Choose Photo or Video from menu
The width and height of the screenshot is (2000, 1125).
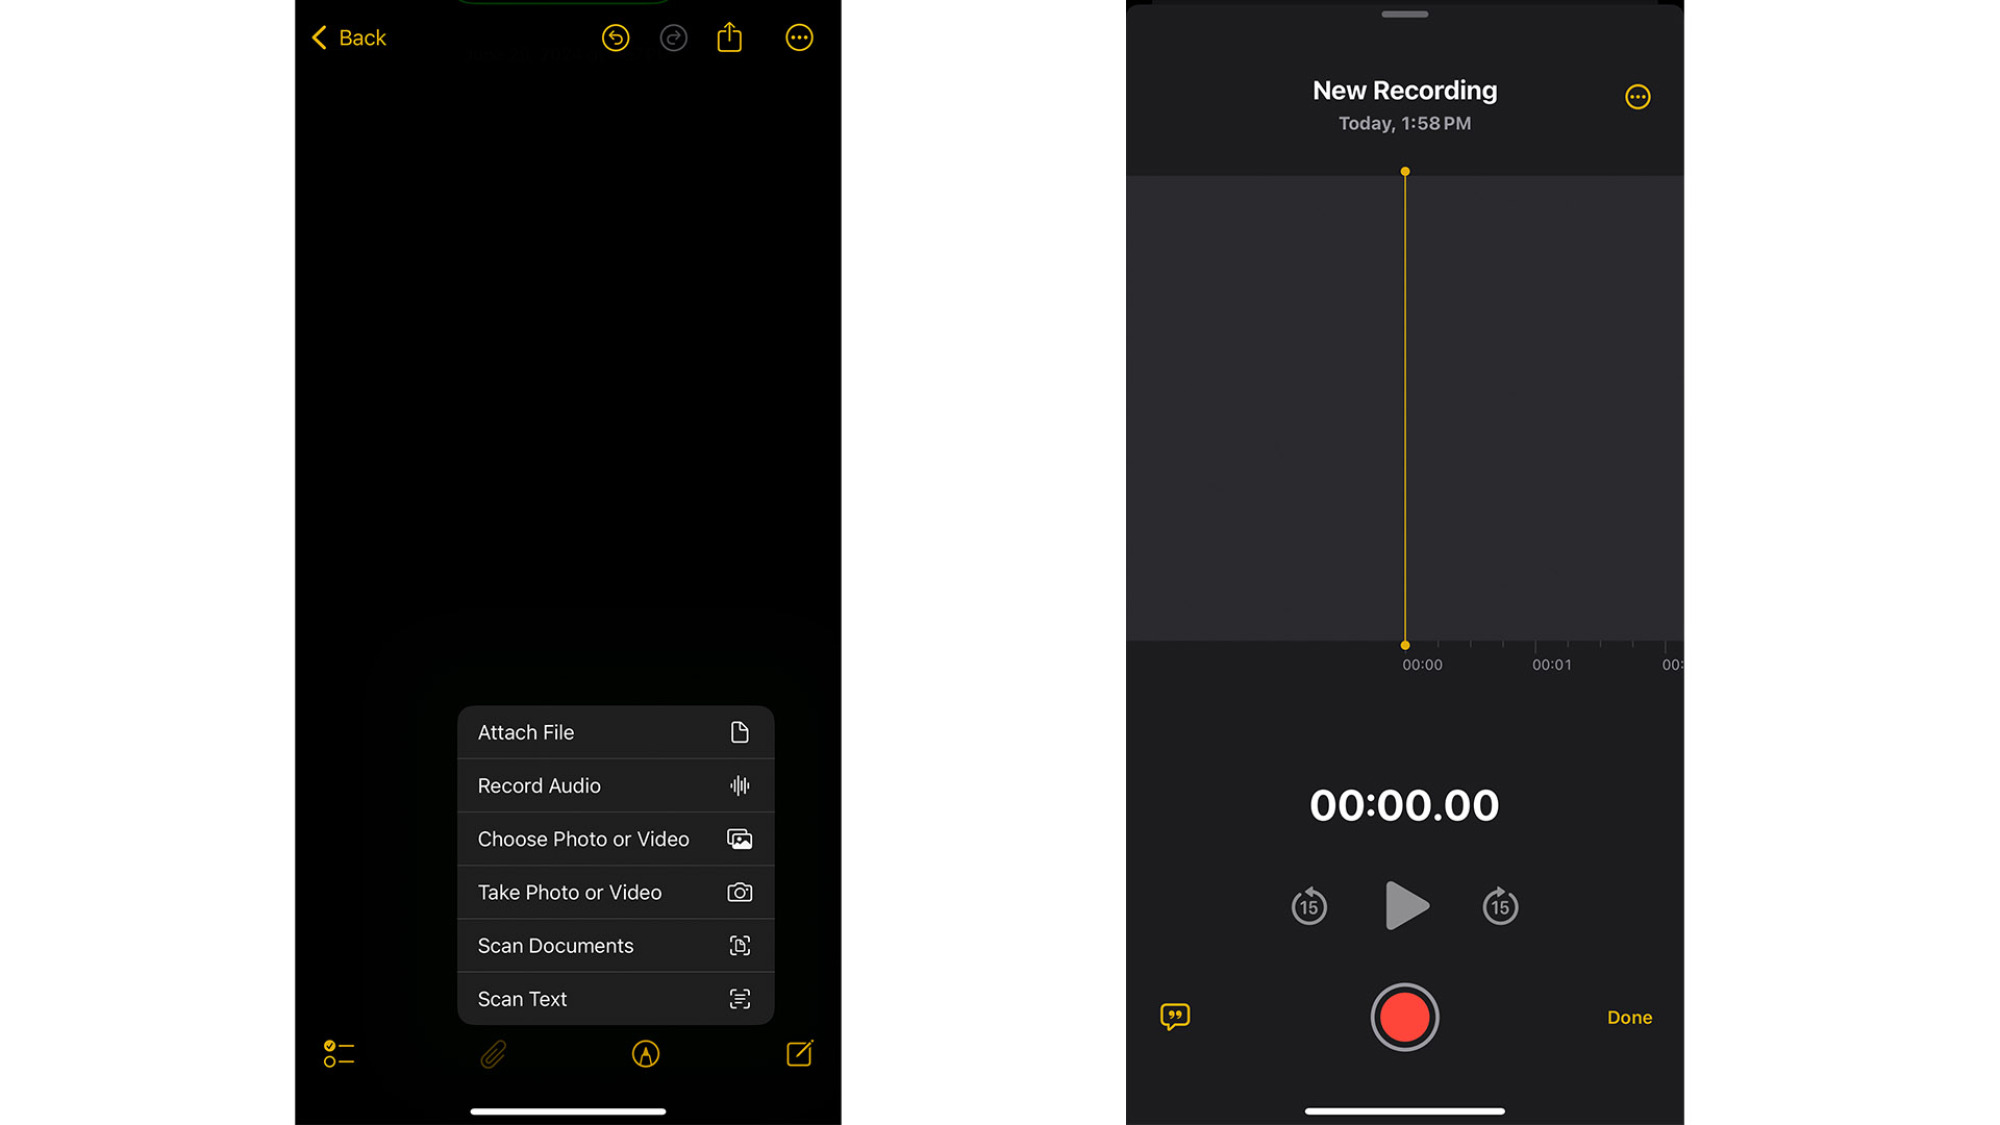(614, 838)
